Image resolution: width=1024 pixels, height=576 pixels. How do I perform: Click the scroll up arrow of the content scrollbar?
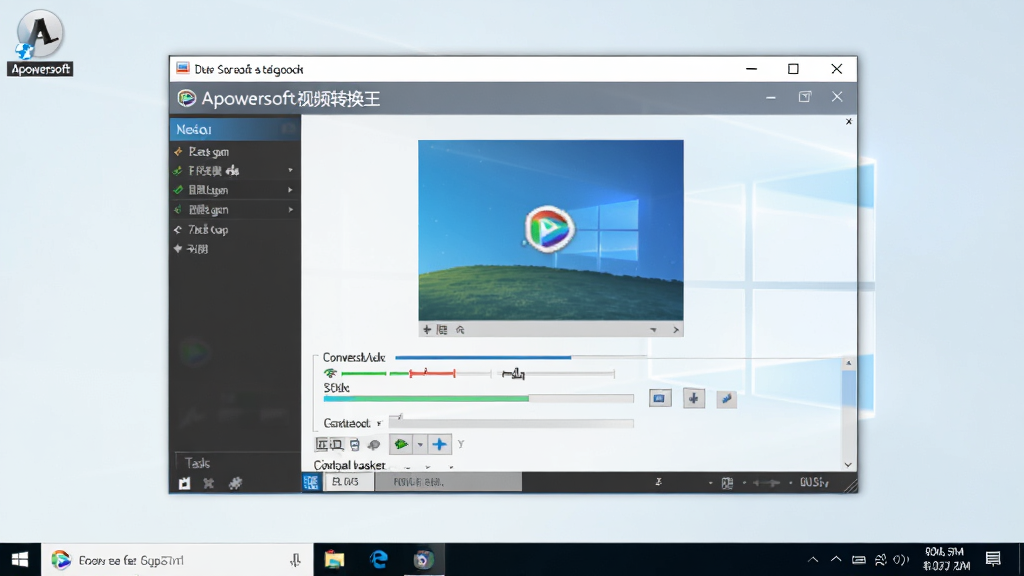[848, 363]
